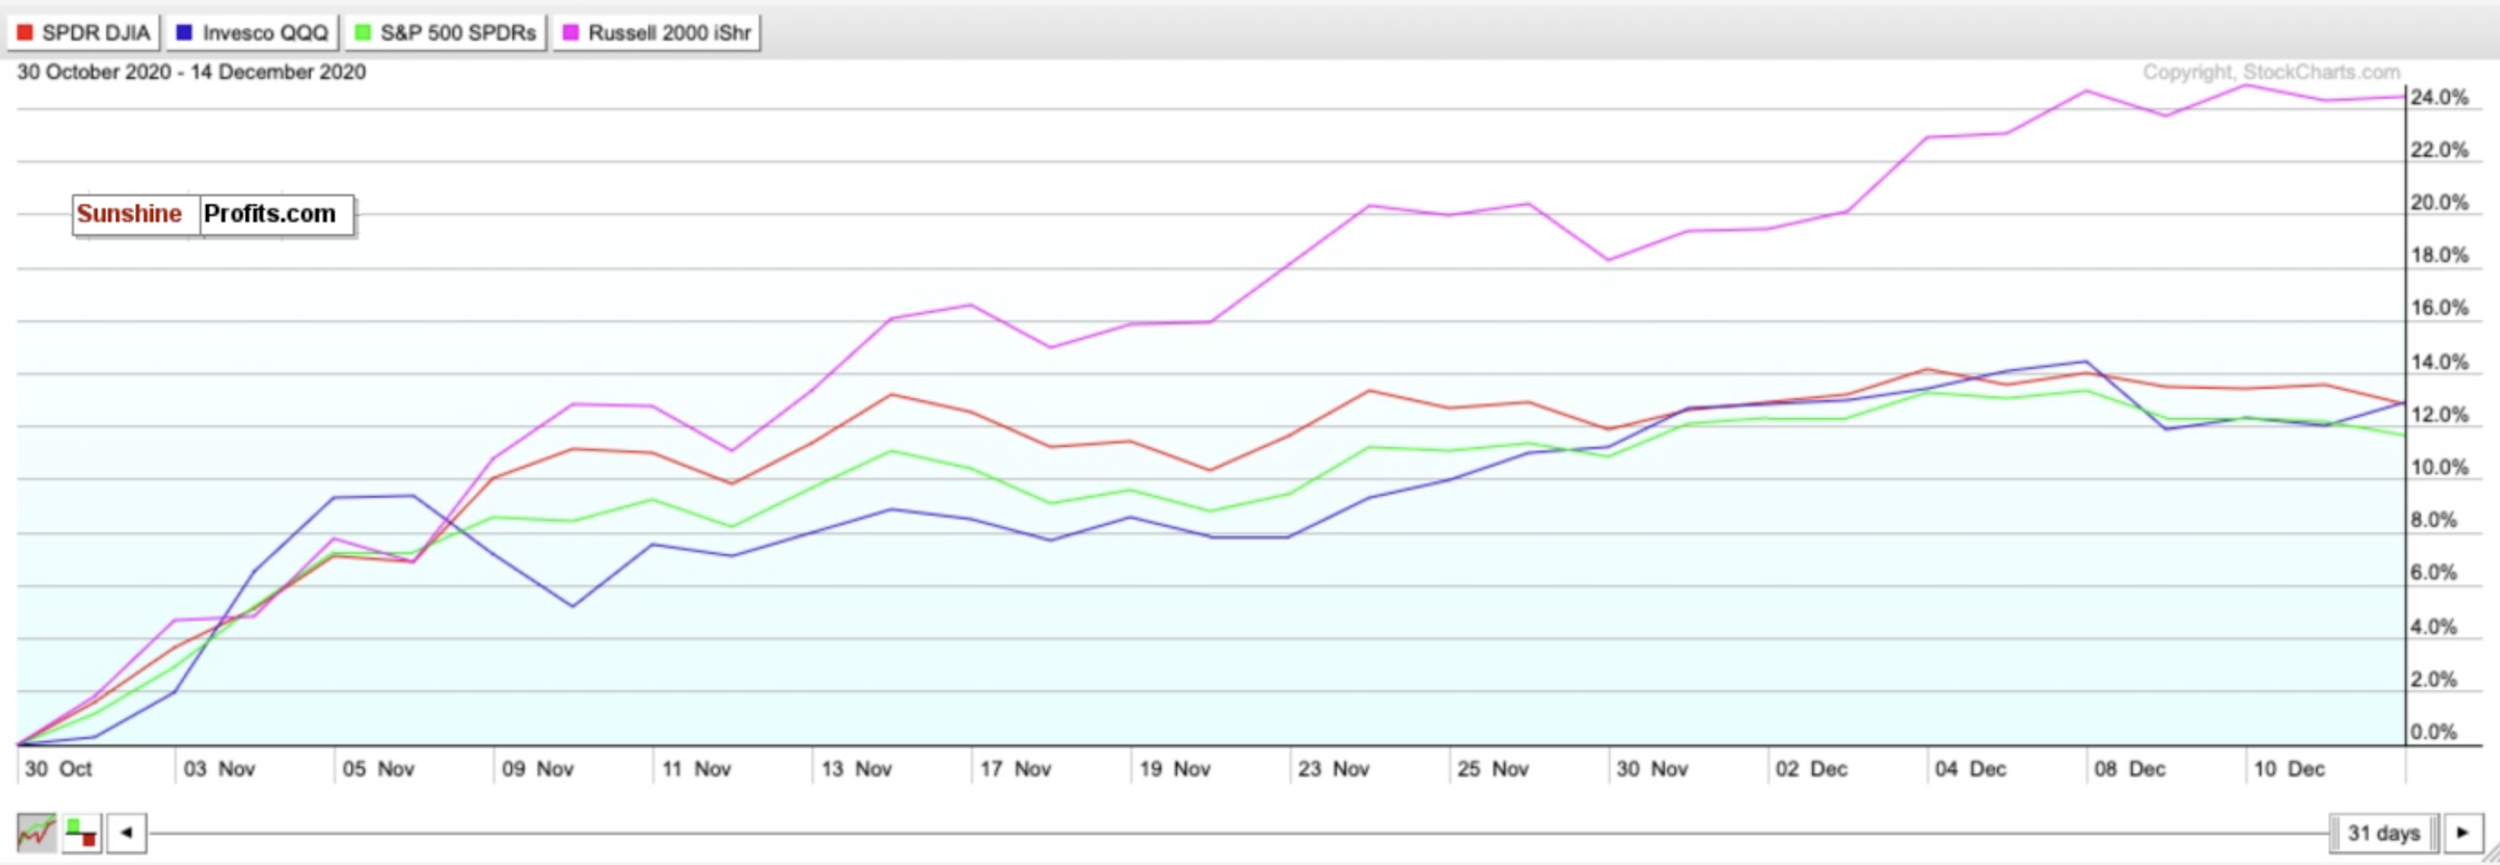The width and height of the screenshot is (2500, 865).
Task: Click the 4.0% axis label
Action: point(2434,627)
